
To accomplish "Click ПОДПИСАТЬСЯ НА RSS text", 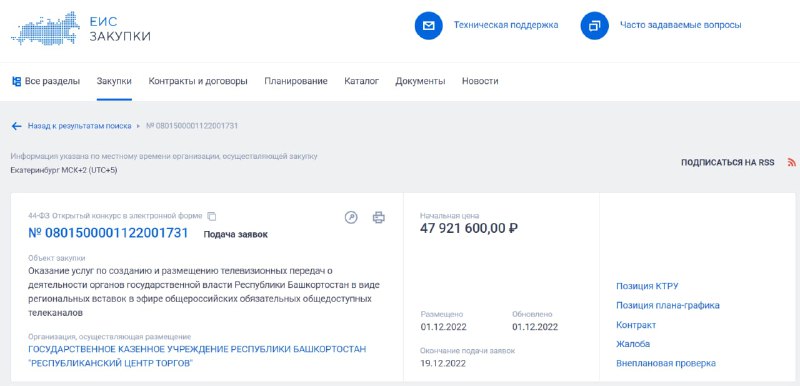I will pos(728,163).
